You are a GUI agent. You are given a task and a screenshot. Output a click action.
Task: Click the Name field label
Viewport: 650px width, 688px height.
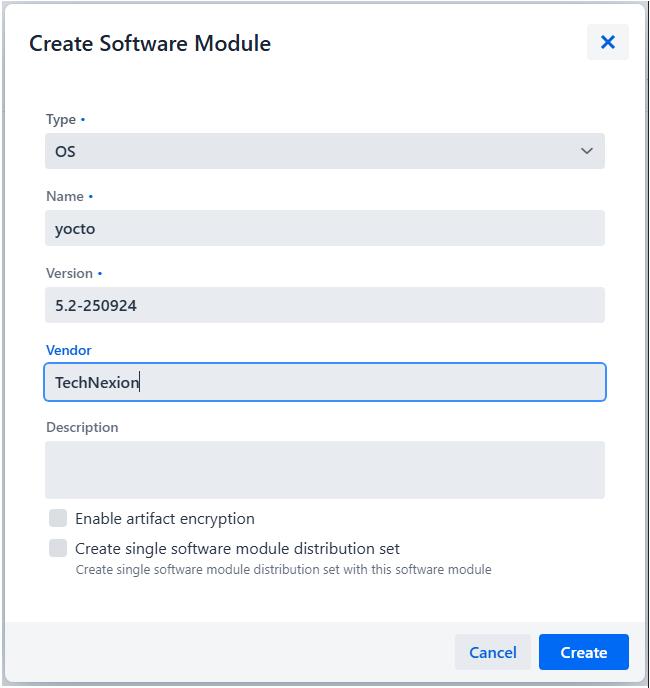tap(64, 196)
